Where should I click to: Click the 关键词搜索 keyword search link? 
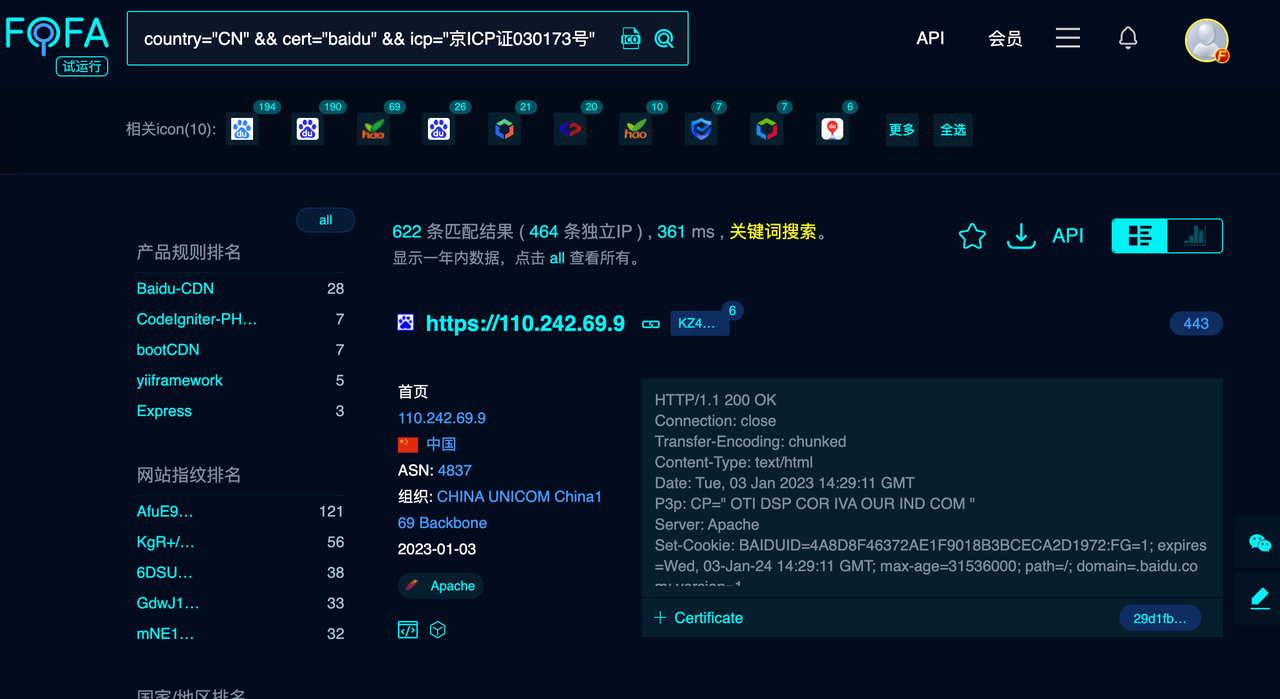tap(773, 232)
